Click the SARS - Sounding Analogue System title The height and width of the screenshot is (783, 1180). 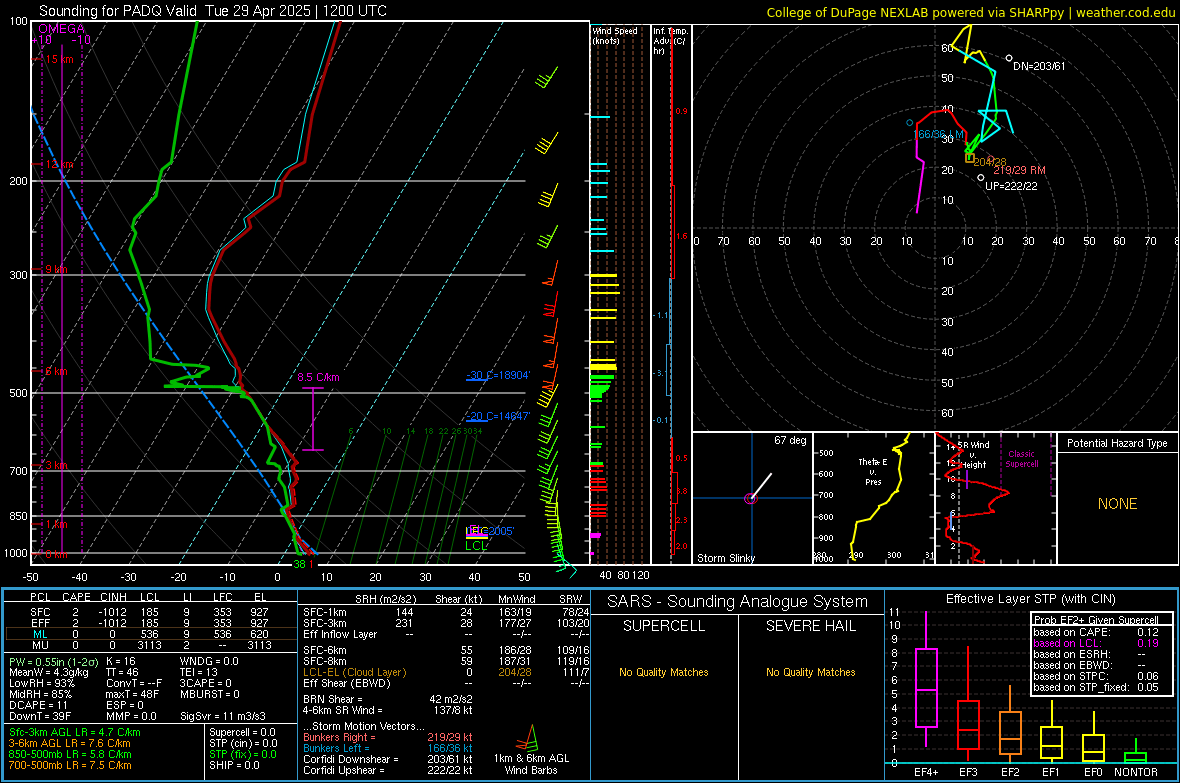point(738,602)
